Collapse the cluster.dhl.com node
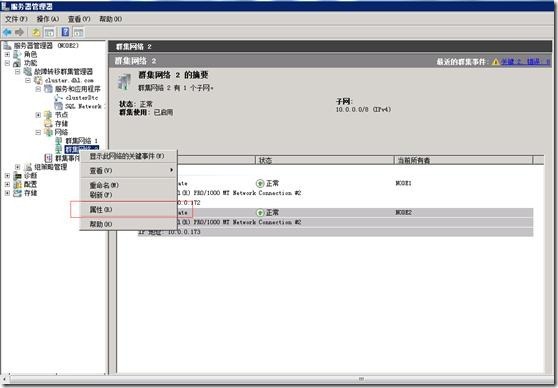The image size is (558, 388). click(x=28, y=80)
